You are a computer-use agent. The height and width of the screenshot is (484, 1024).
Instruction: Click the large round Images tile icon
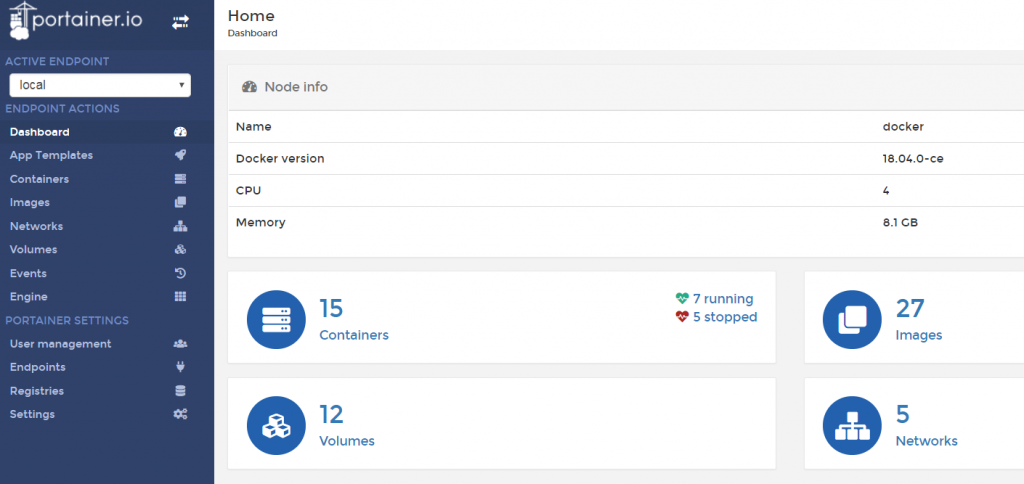[852, 319]
